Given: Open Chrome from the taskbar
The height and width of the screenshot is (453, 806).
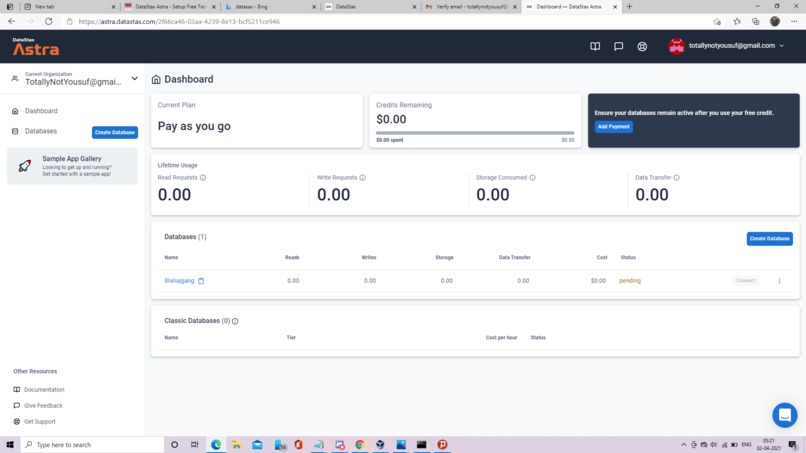Looking at the screenshot, I should point(360,445).
